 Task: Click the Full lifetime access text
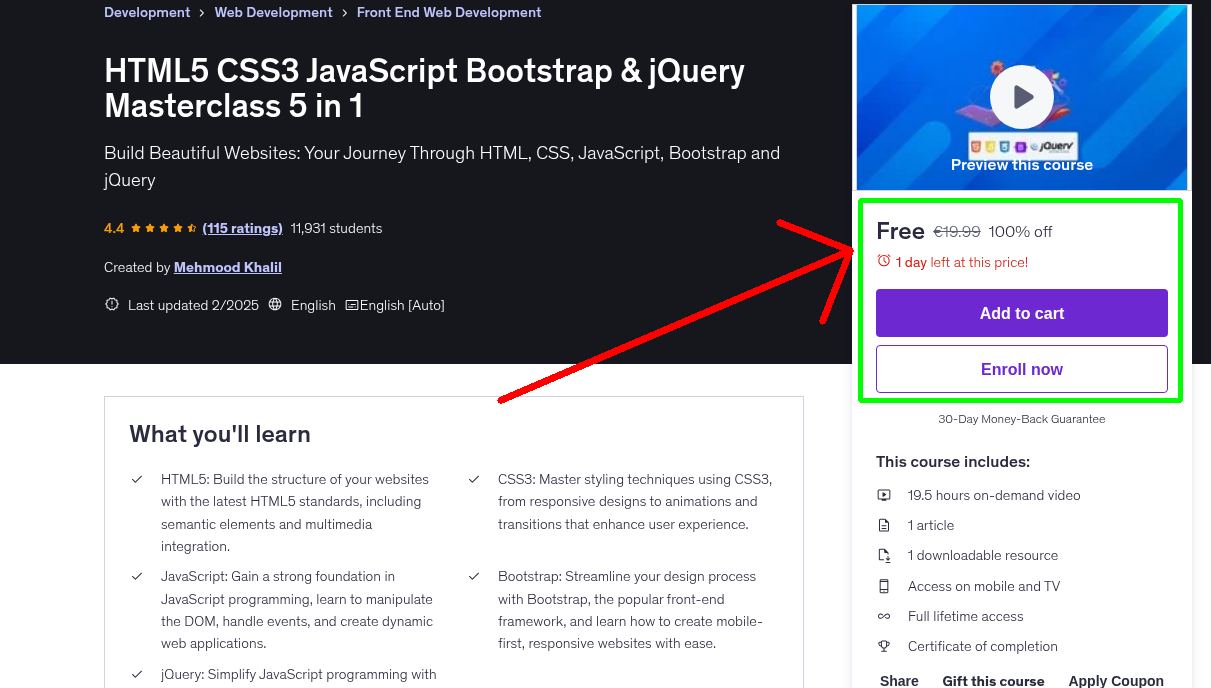[966, 616]
